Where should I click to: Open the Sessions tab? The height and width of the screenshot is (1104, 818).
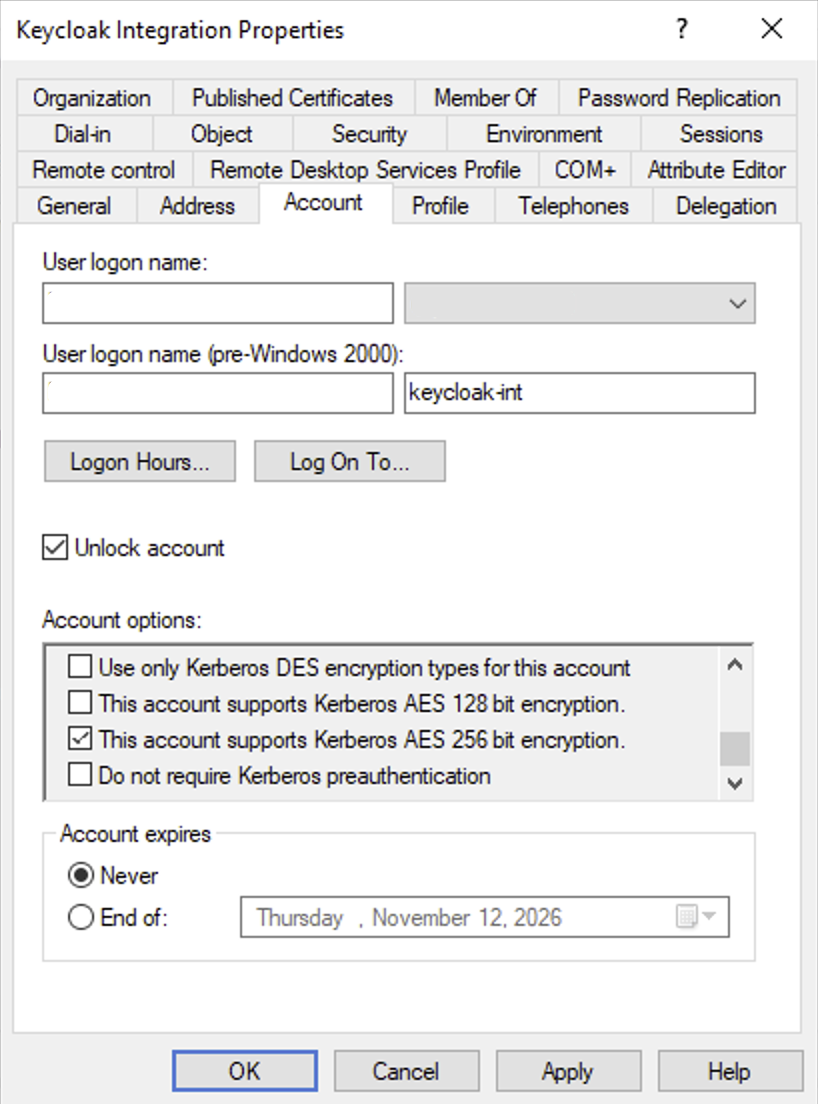click(x=721, y=134)
